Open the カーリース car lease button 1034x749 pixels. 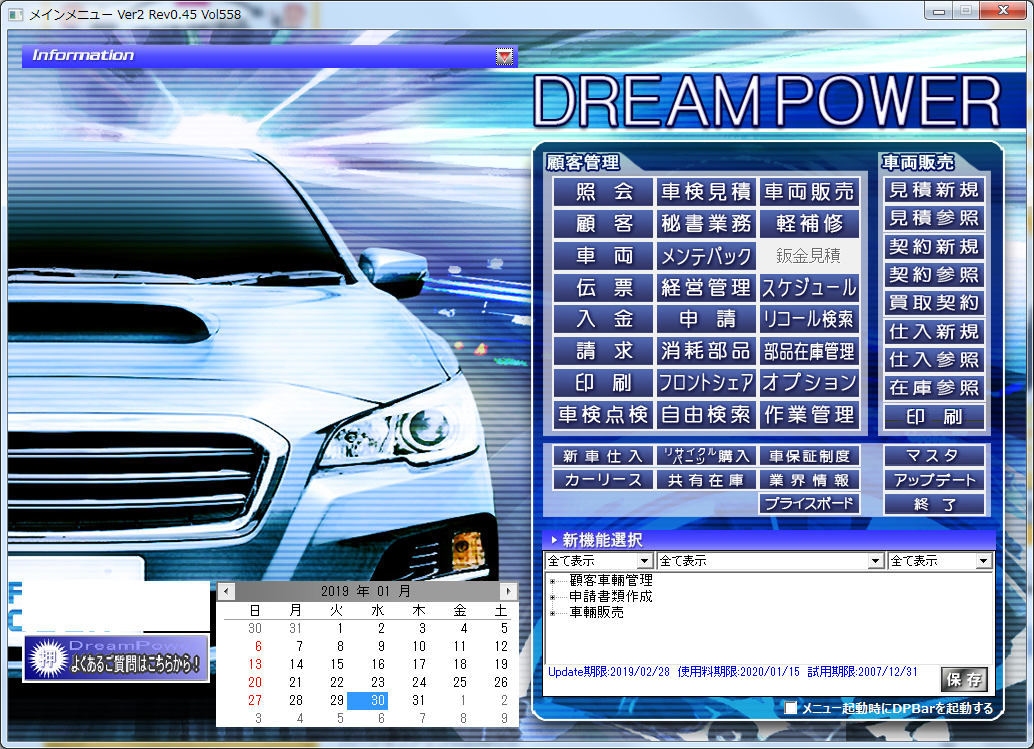[603, 480]
